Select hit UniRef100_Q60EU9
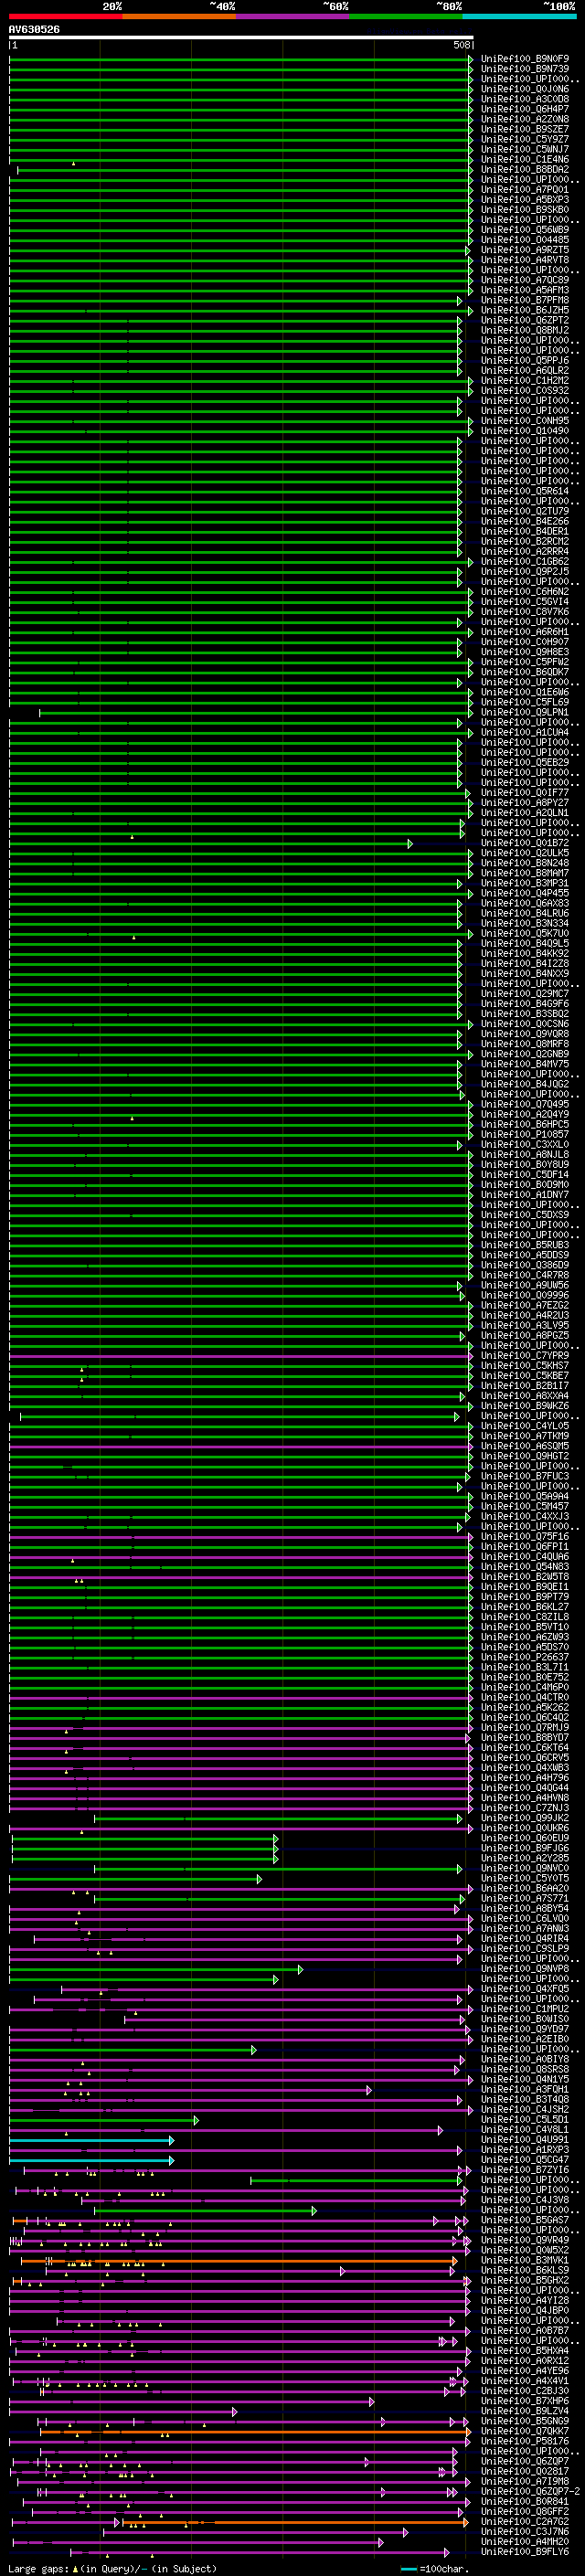 [524, 1838]
